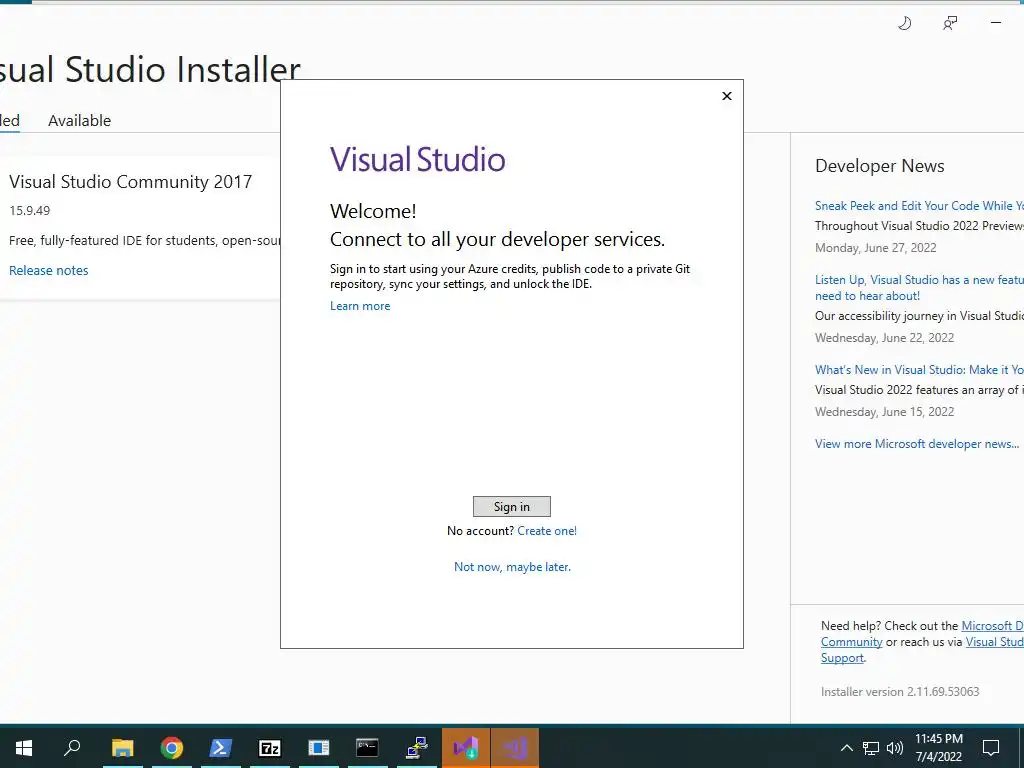This screenshot has width=1024, height=768.
Task: Open Sneak Peek and Edit Your Code news
Action: (x=919, y=206)
